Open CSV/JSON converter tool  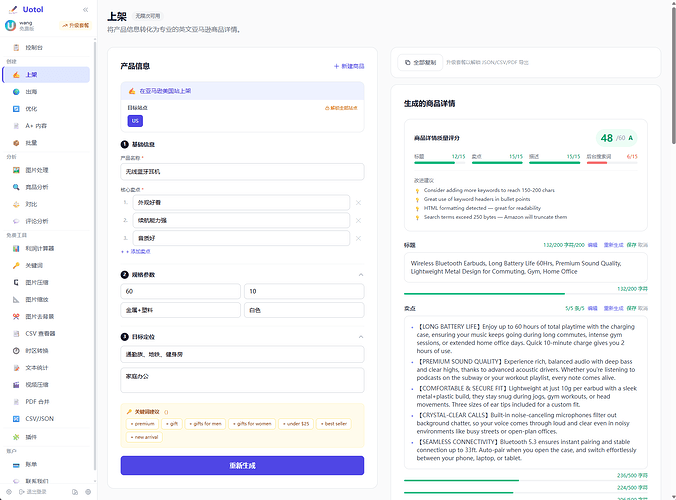46,419
